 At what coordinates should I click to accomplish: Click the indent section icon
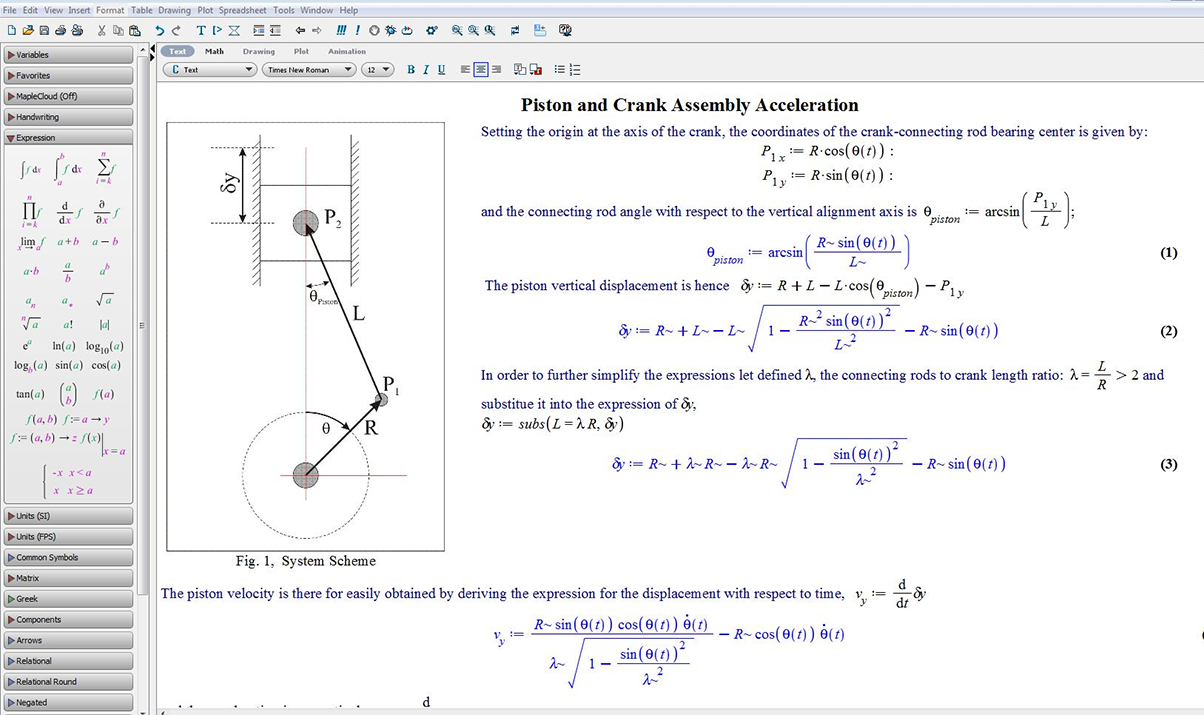[x=259, y=31]
